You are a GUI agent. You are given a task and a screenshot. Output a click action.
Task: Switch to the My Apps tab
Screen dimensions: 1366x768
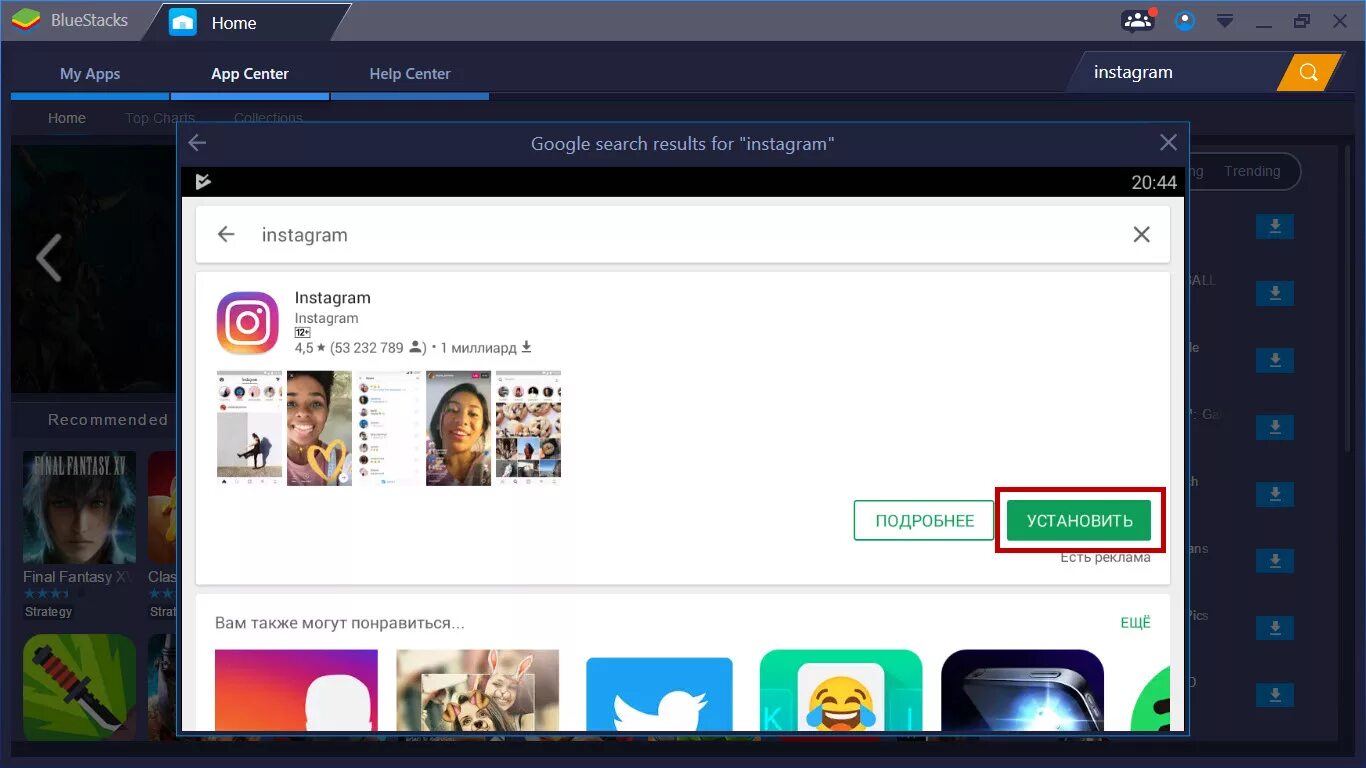pyautogui.click(x=90, y=74)
